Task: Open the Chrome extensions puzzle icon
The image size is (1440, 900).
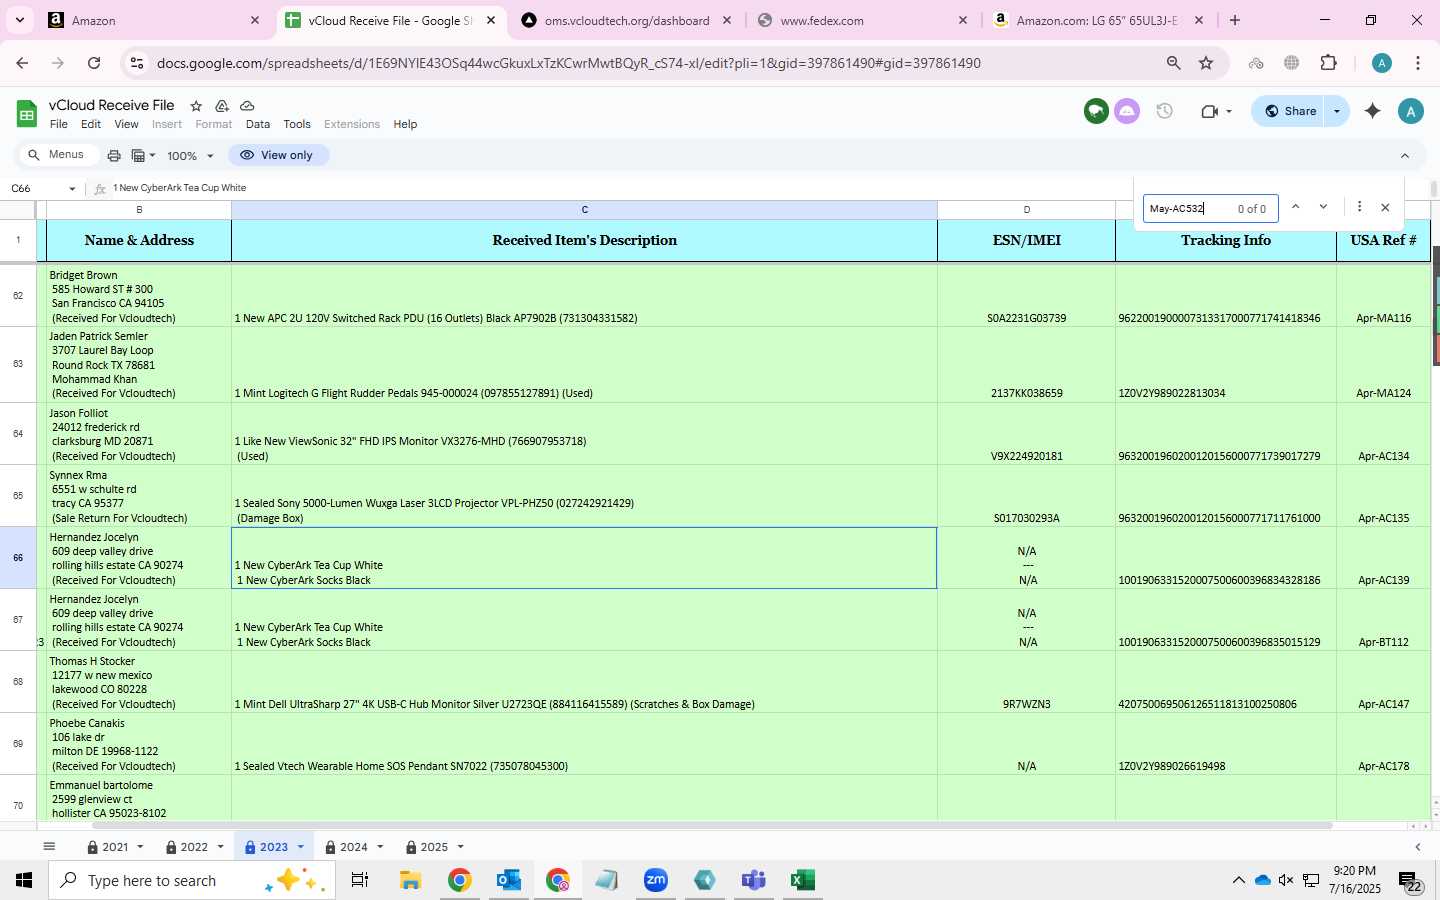Action: 1328,63
